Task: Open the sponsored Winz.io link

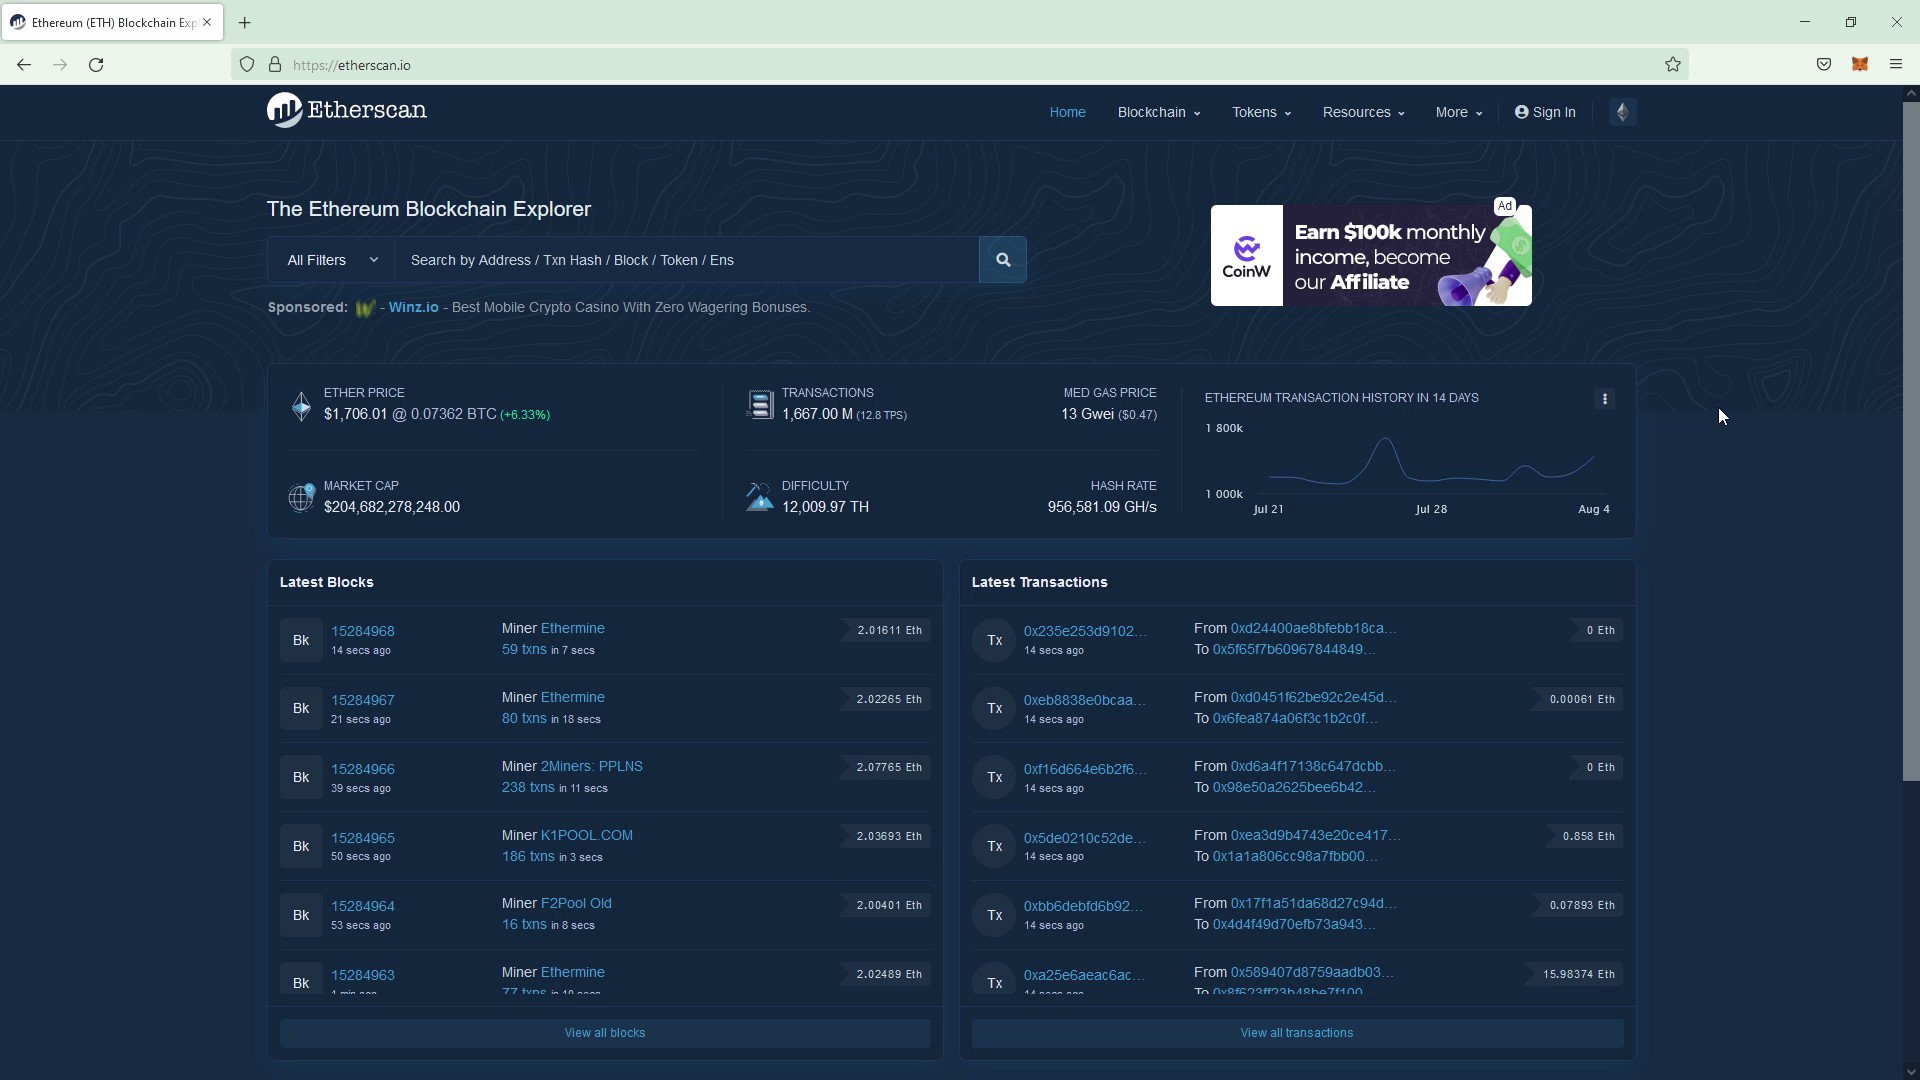Action: click(x=414, y=307)
